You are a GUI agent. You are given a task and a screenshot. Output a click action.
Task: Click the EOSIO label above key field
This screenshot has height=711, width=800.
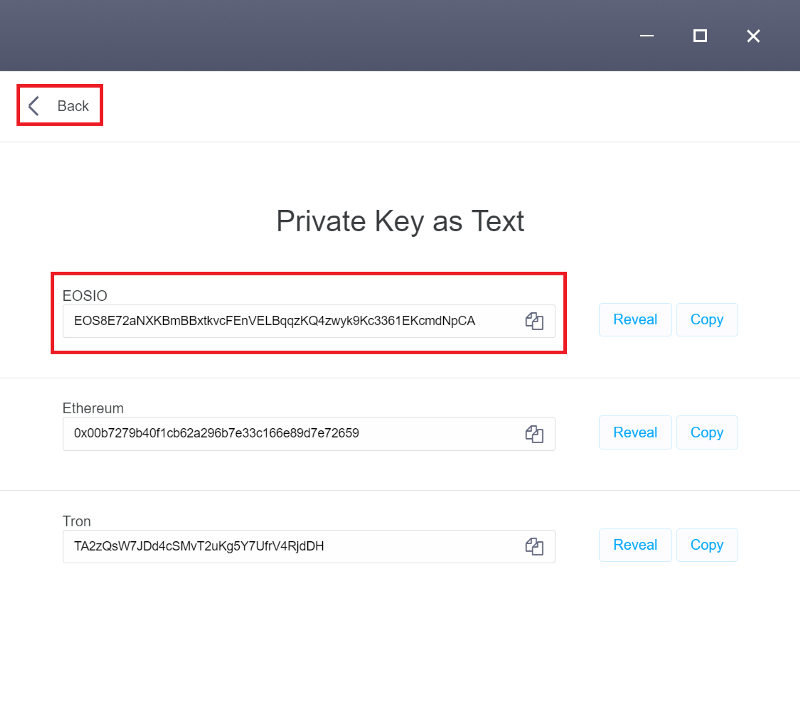[85, 295]
